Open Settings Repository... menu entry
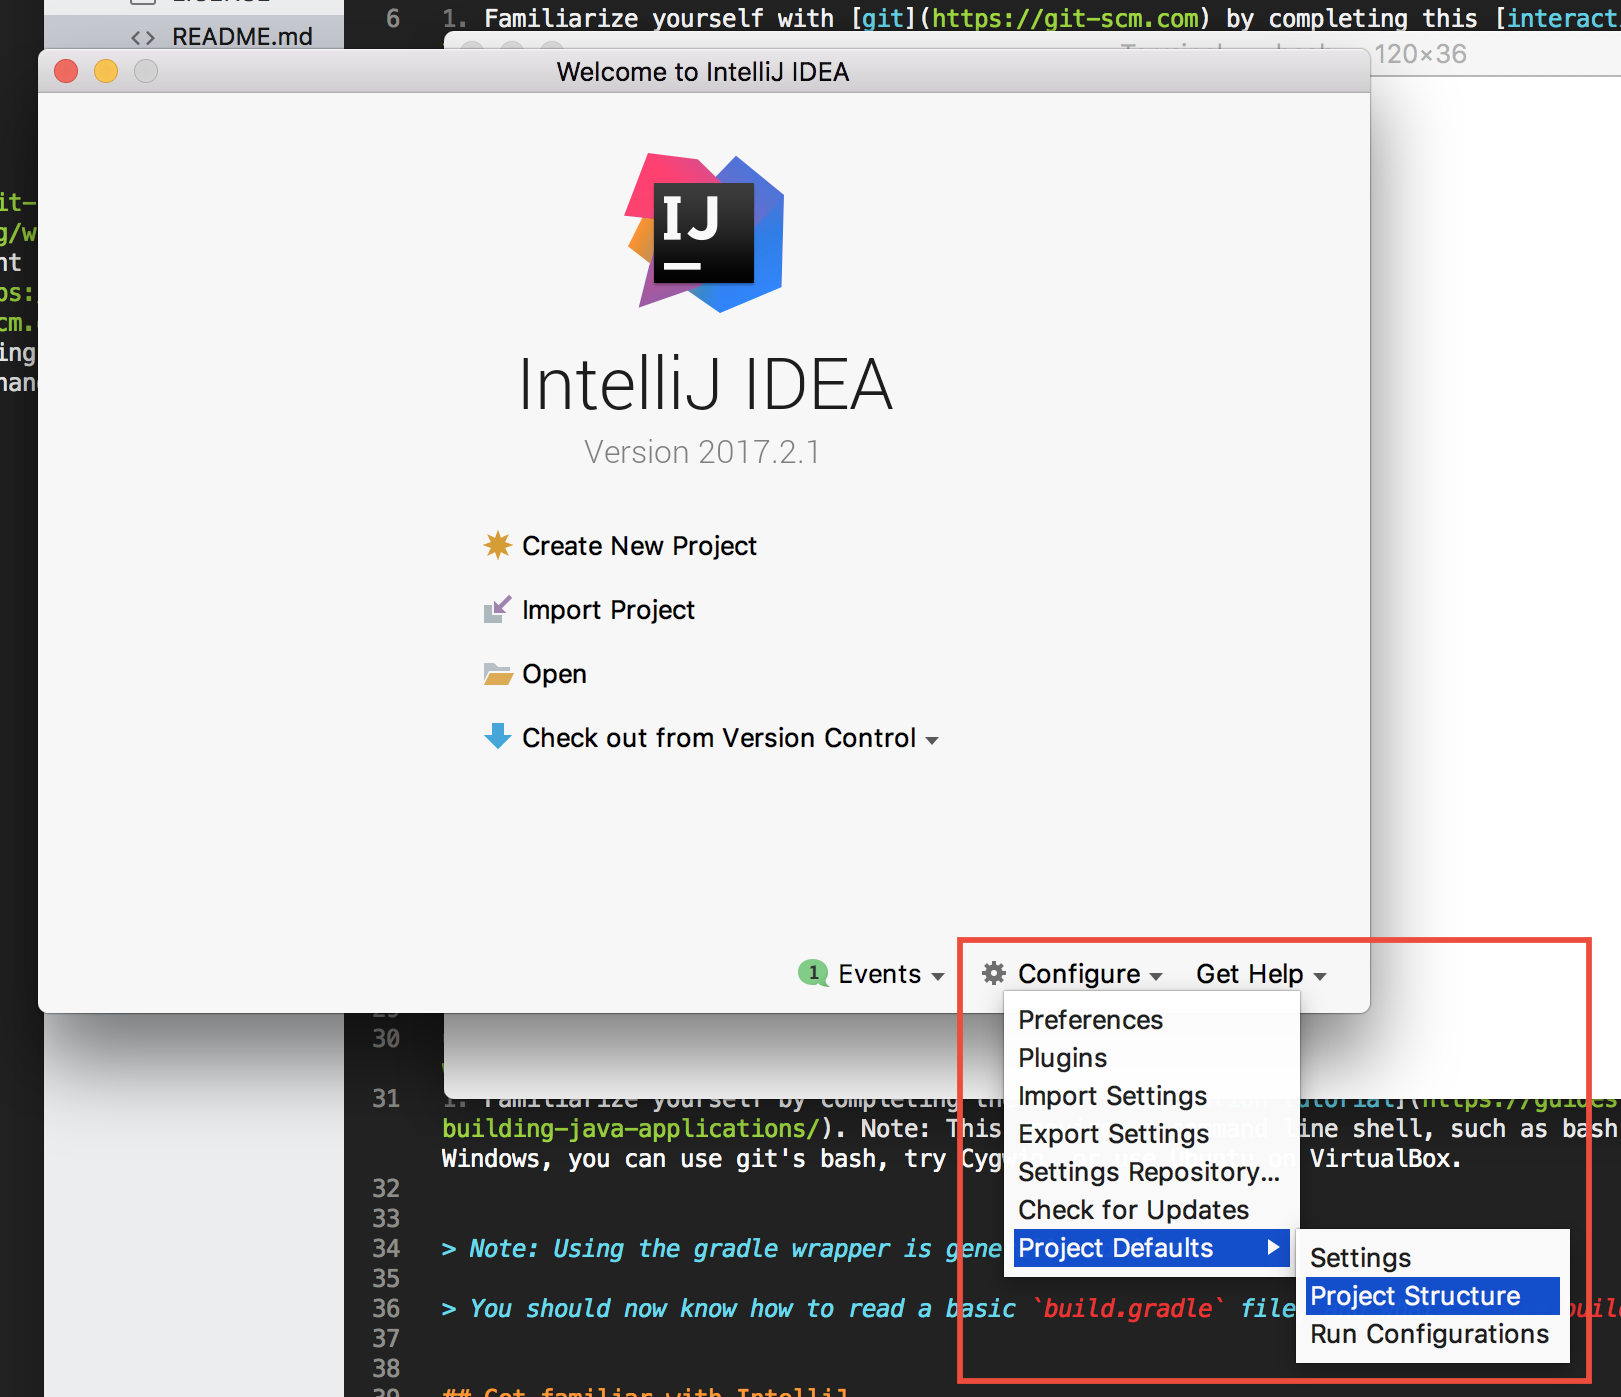This screenshot has height=1397, width=1621. tap(1150, 1172)
